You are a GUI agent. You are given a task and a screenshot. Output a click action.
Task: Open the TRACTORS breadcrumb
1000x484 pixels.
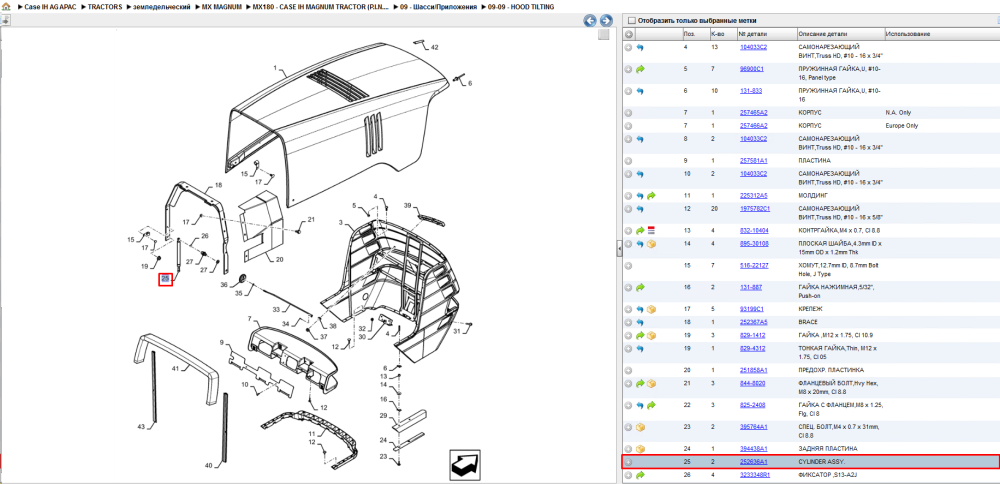point(105,7)
